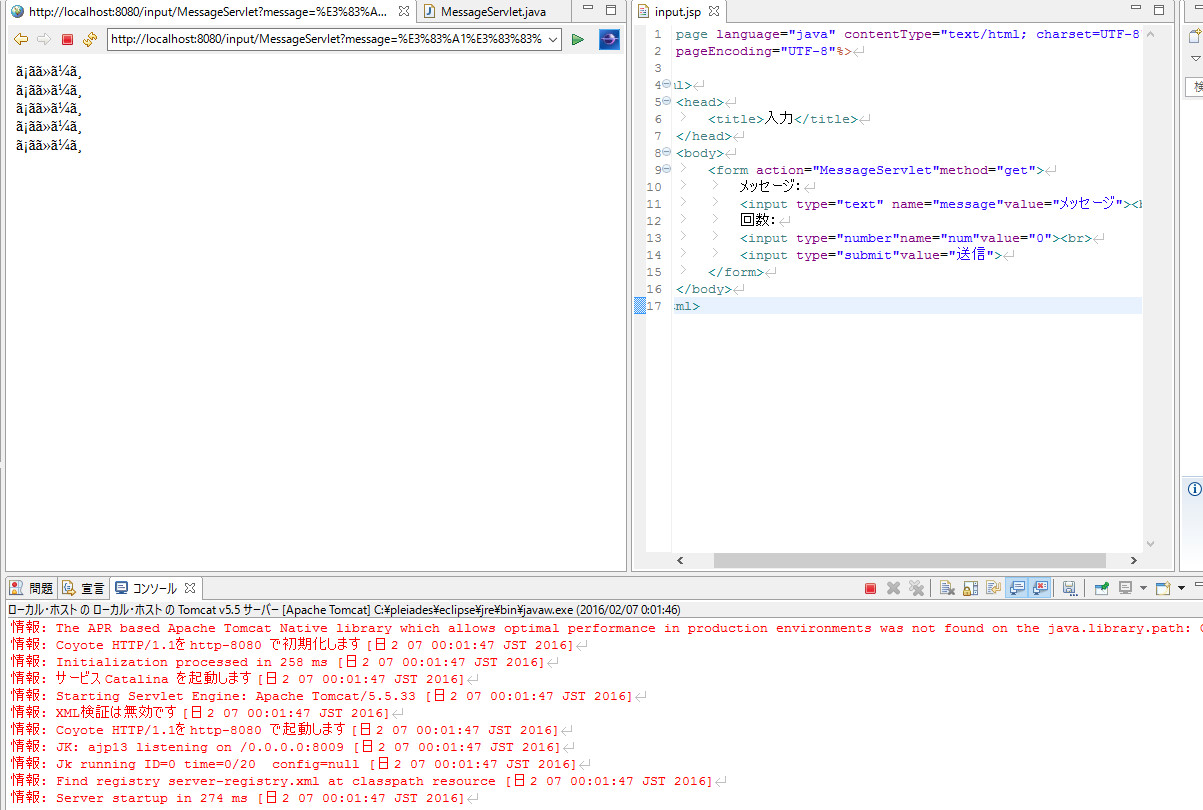Terminate the Tomcat server from console
The image size is (1203, 810).
[870, 588]
